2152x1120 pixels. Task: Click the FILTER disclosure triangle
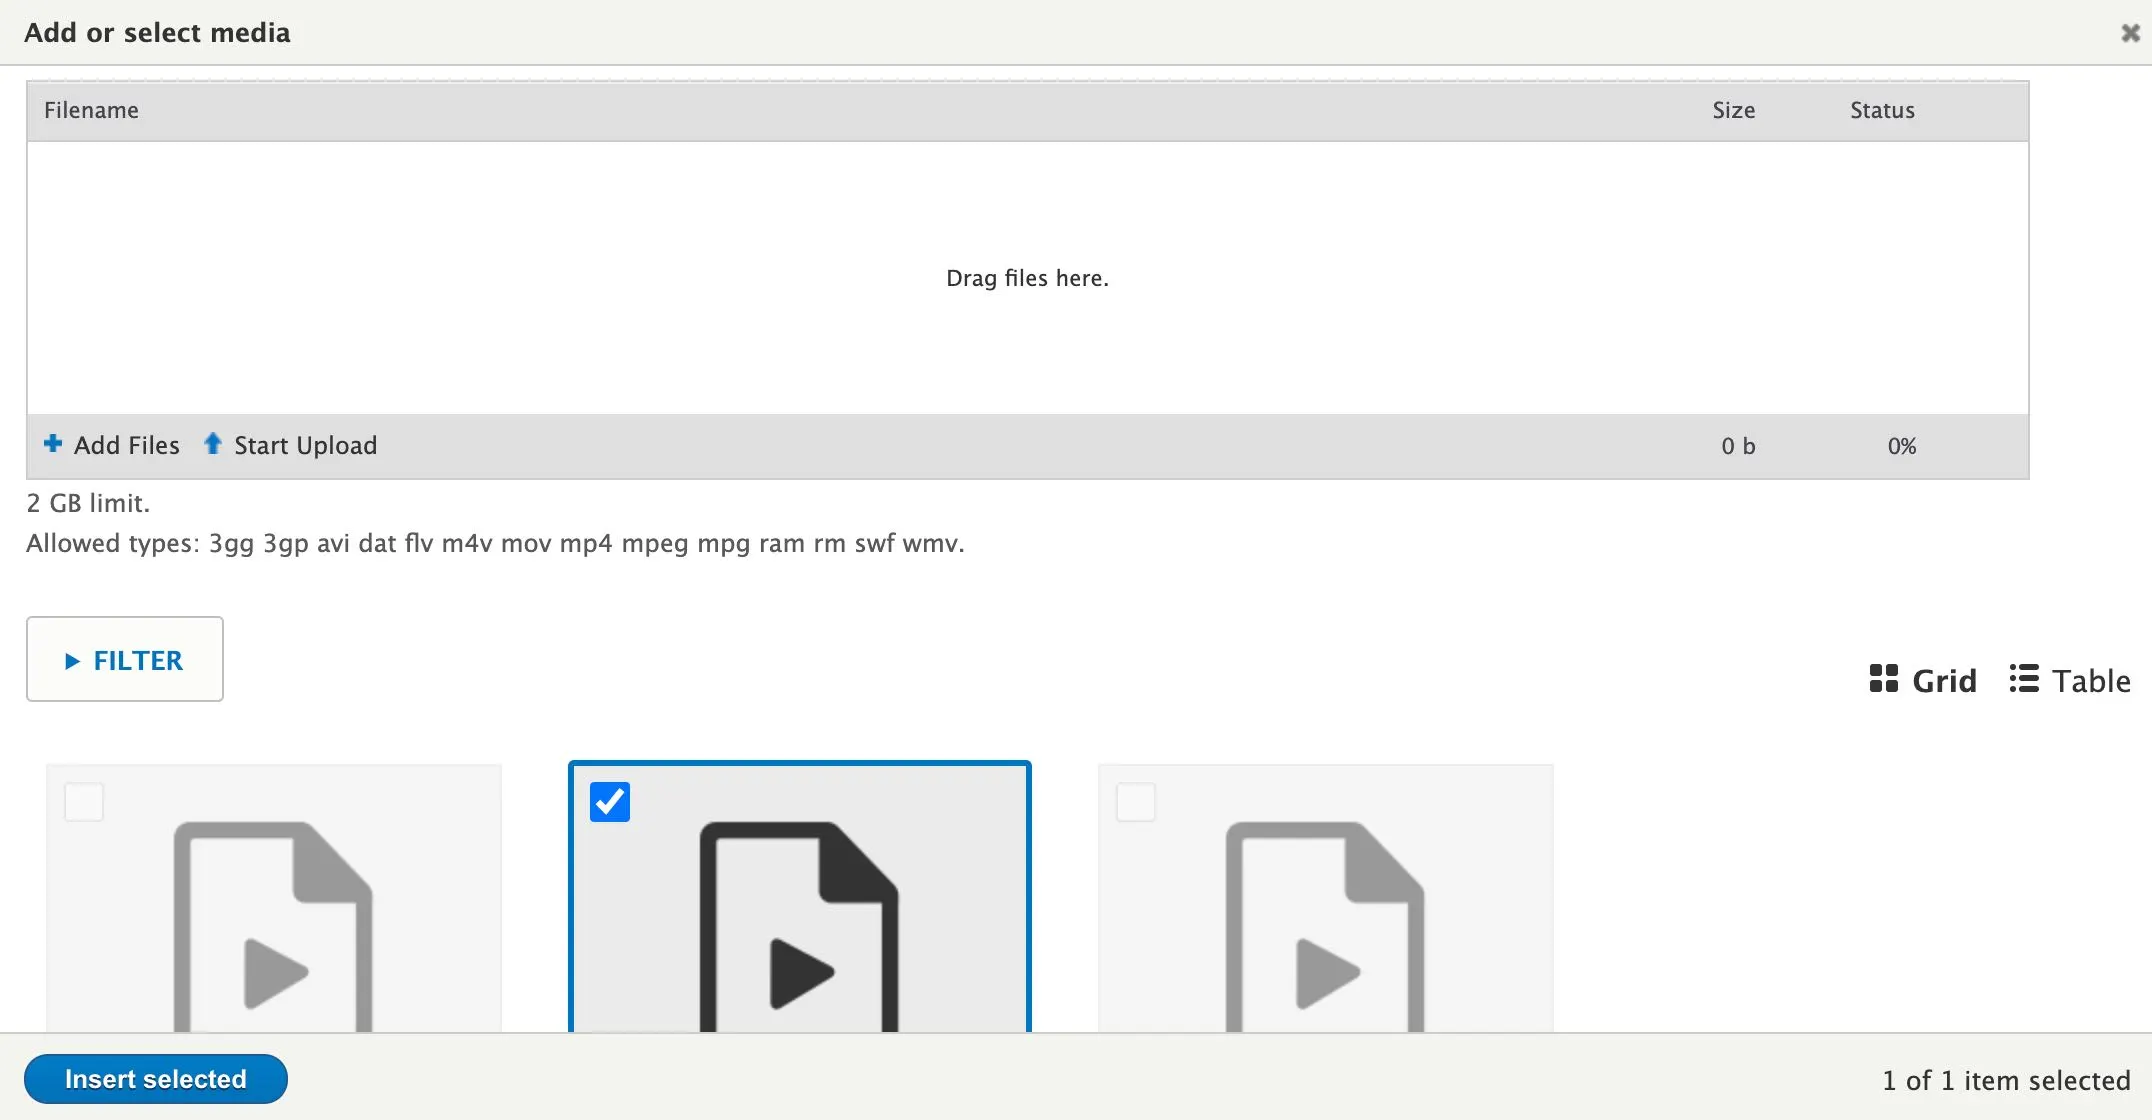pyautogui.click(x=72, y=661)
